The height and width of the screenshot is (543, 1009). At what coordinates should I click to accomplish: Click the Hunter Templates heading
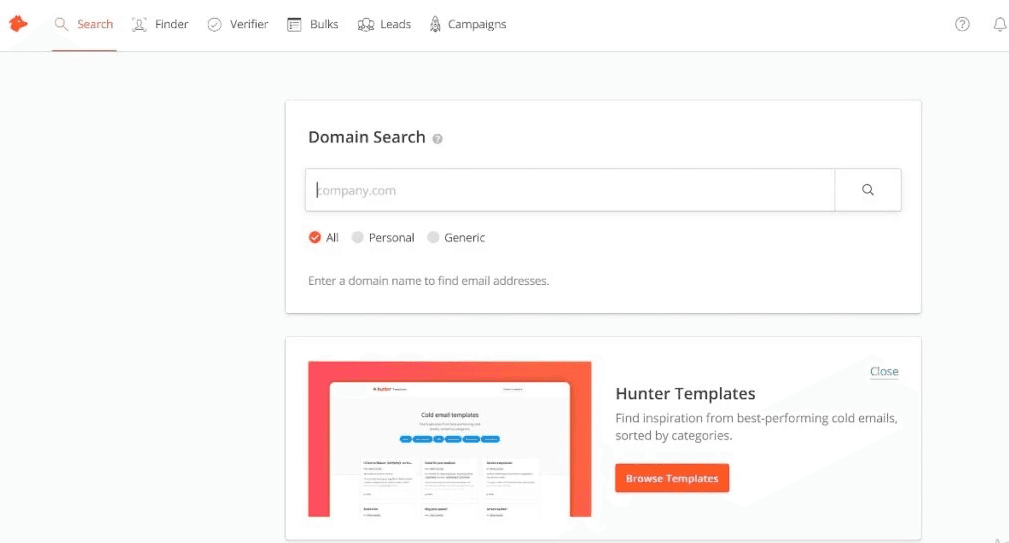[685, 393]
